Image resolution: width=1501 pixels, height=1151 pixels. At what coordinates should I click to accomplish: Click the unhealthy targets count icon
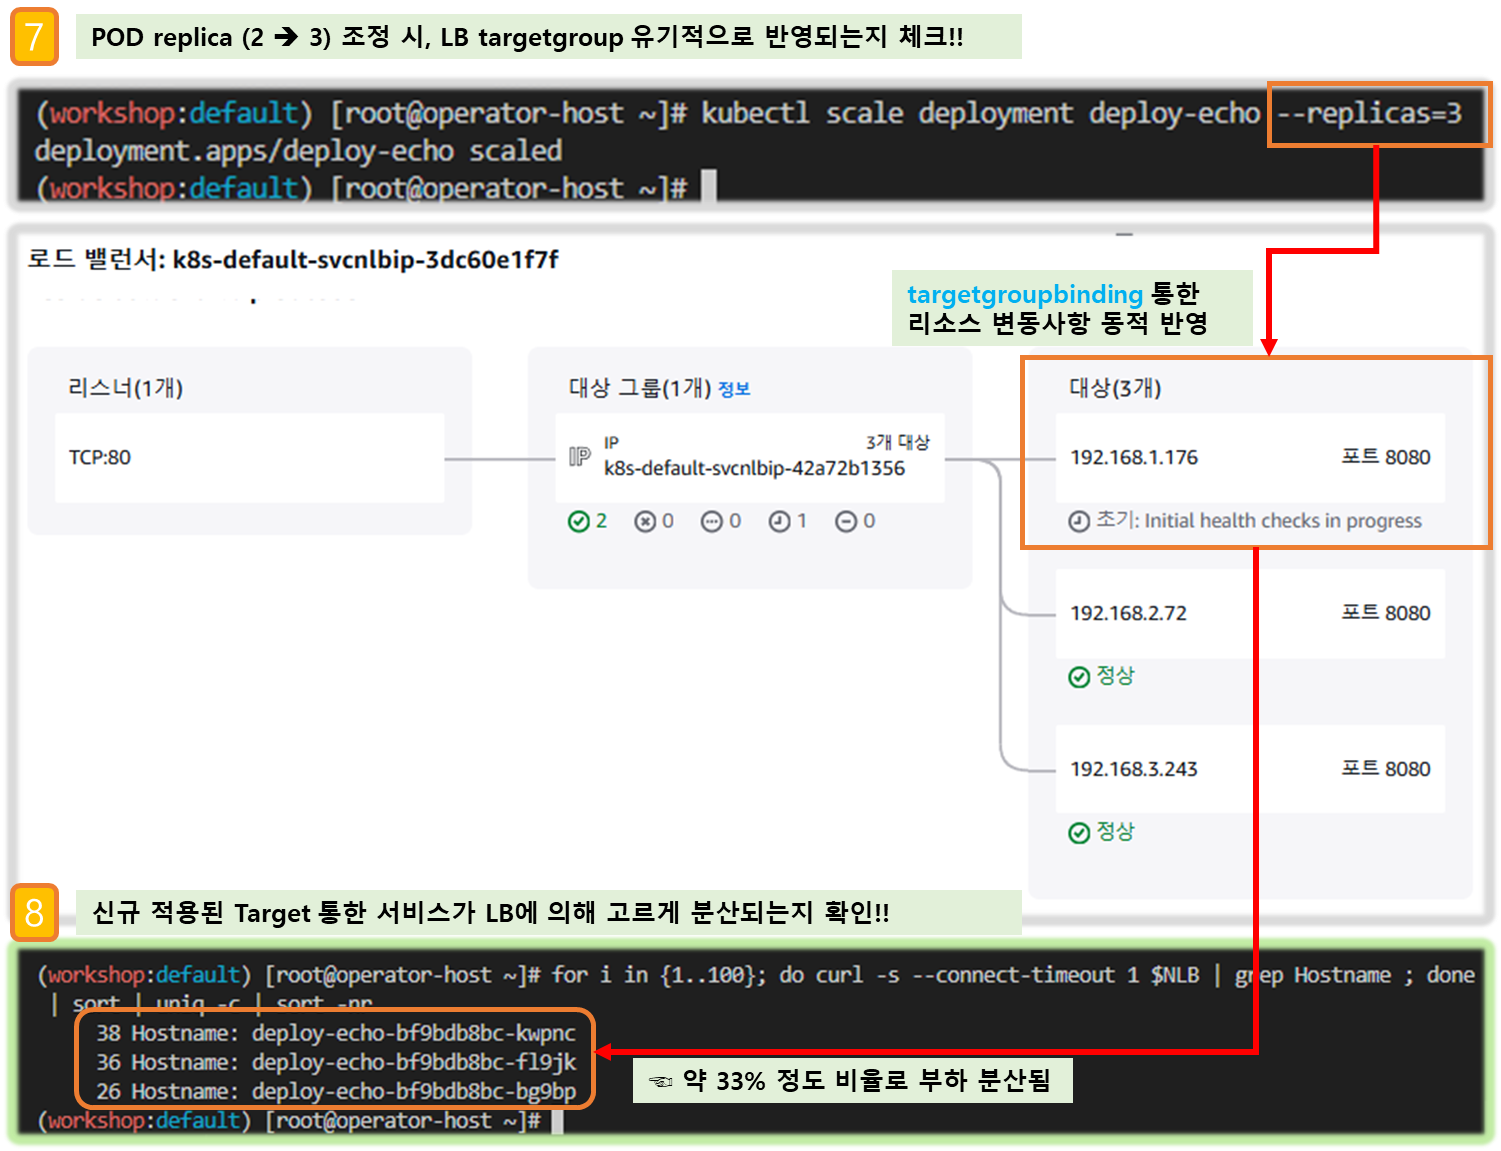point(645,521)
